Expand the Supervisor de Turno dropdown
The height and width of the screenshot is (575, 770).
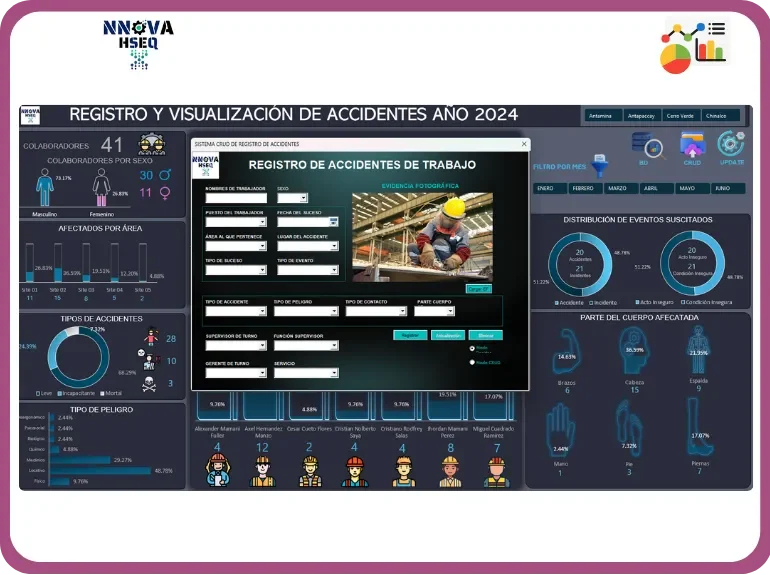pyautogui.click(x=263, y=346)
